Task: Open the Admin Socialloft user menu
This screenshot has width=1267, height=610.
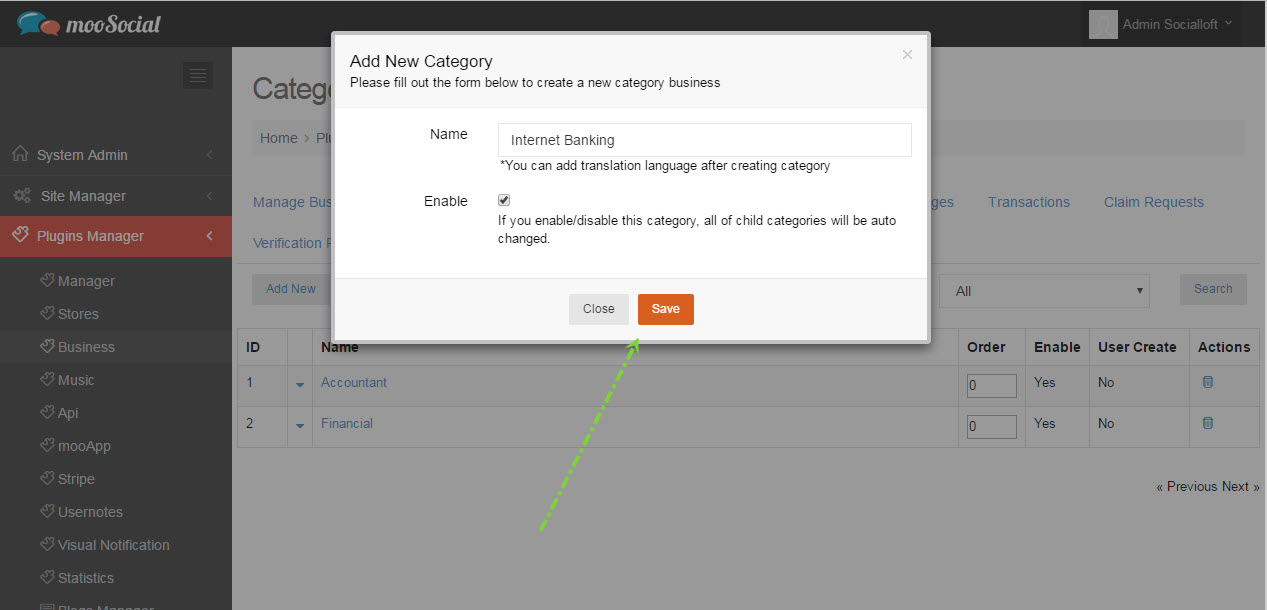Action: click(1177, 24)
